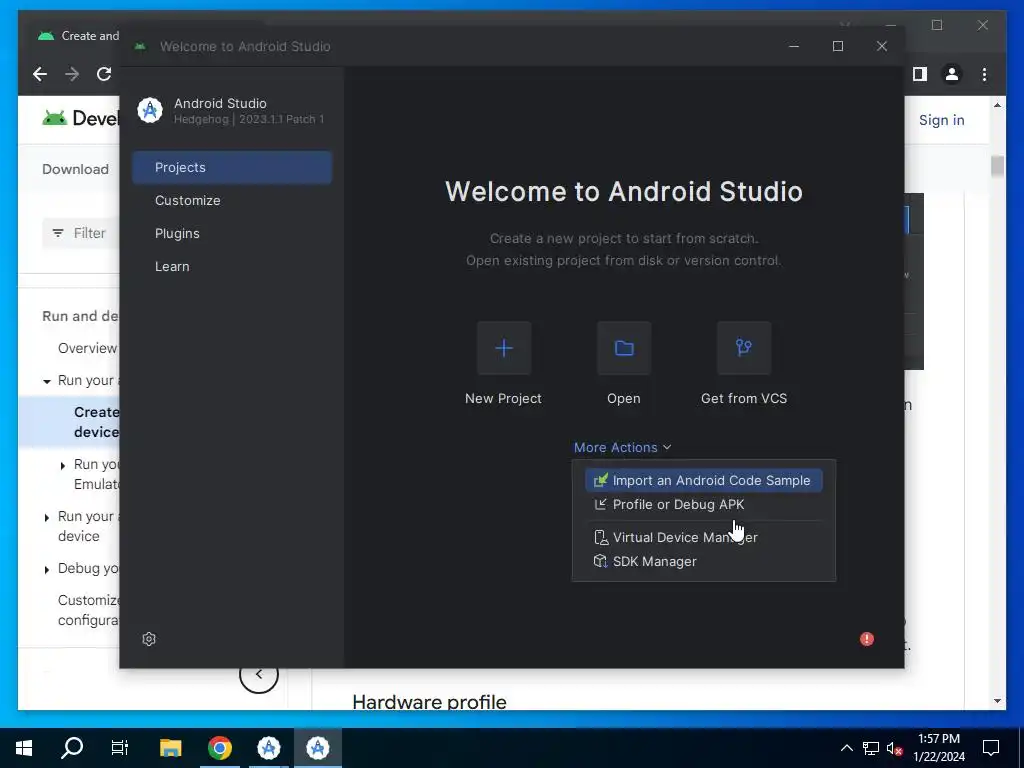The image size is (1024, 768).
Task: Click the browser page scrollbar thumb
Action: (997, 166)
